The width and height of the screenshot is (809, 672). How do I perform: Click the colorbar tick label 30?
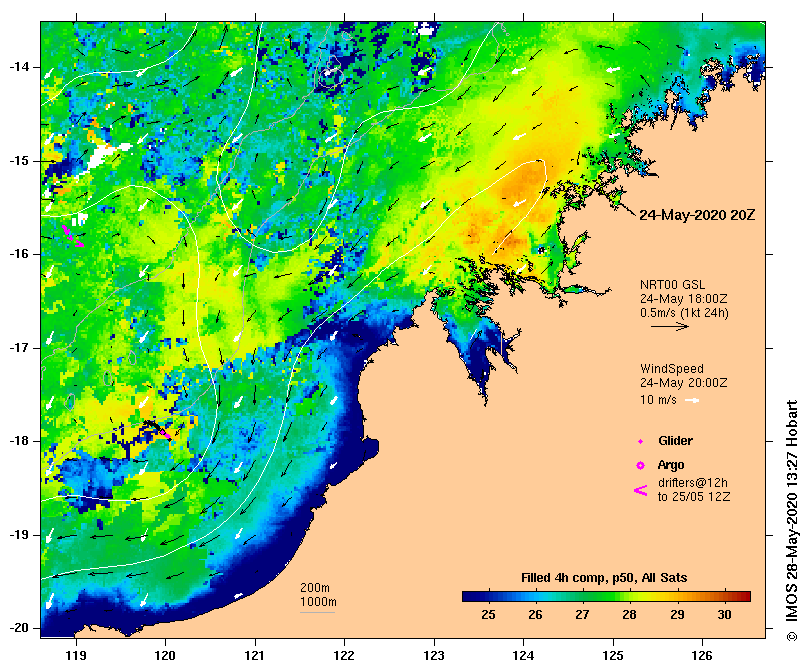724,615
